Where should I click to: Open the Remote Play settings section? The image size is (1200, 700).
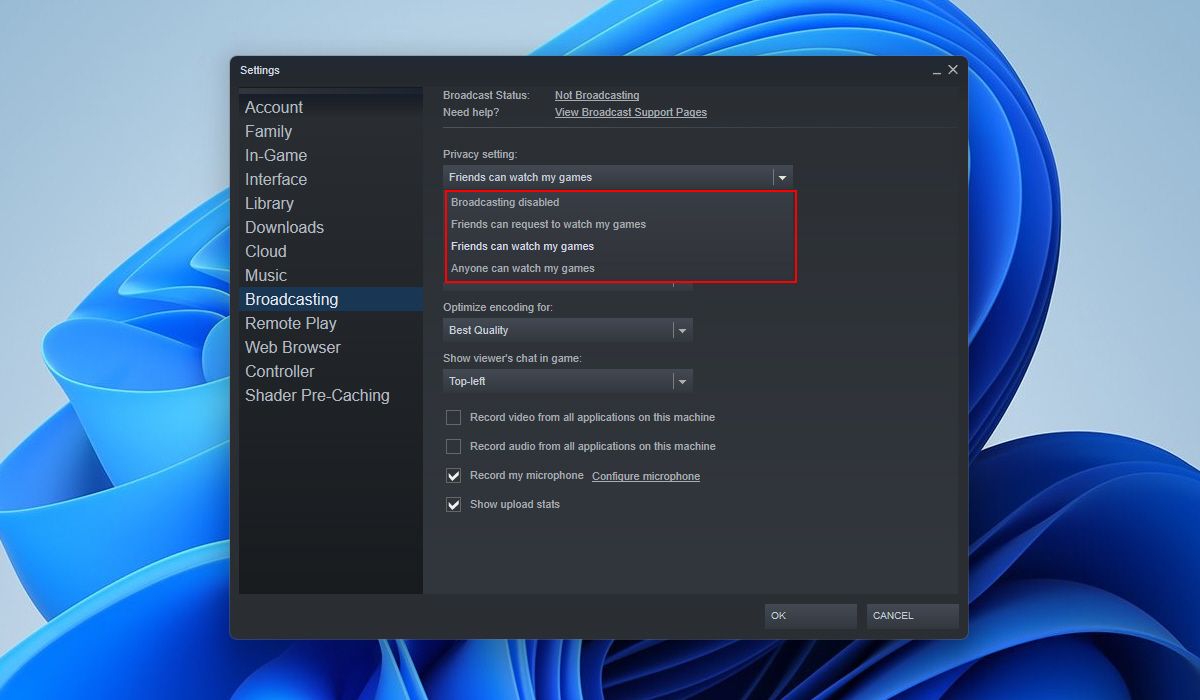[291, 323]
